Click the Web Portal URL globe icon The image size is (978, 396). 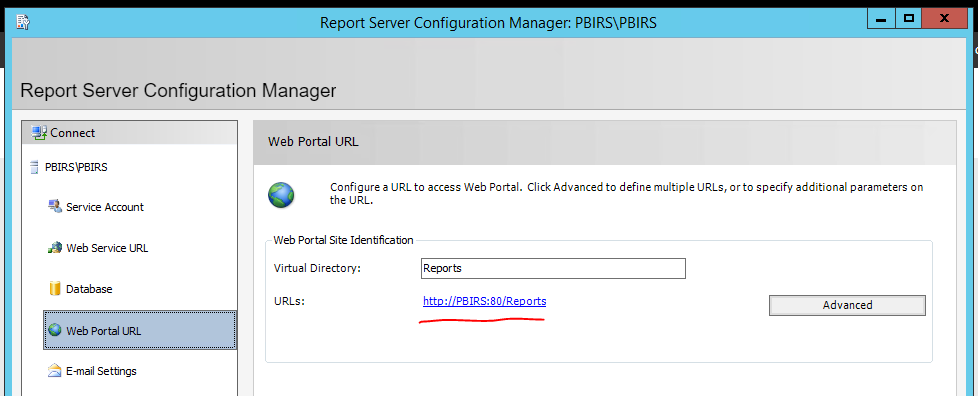[x=55, y=330]
